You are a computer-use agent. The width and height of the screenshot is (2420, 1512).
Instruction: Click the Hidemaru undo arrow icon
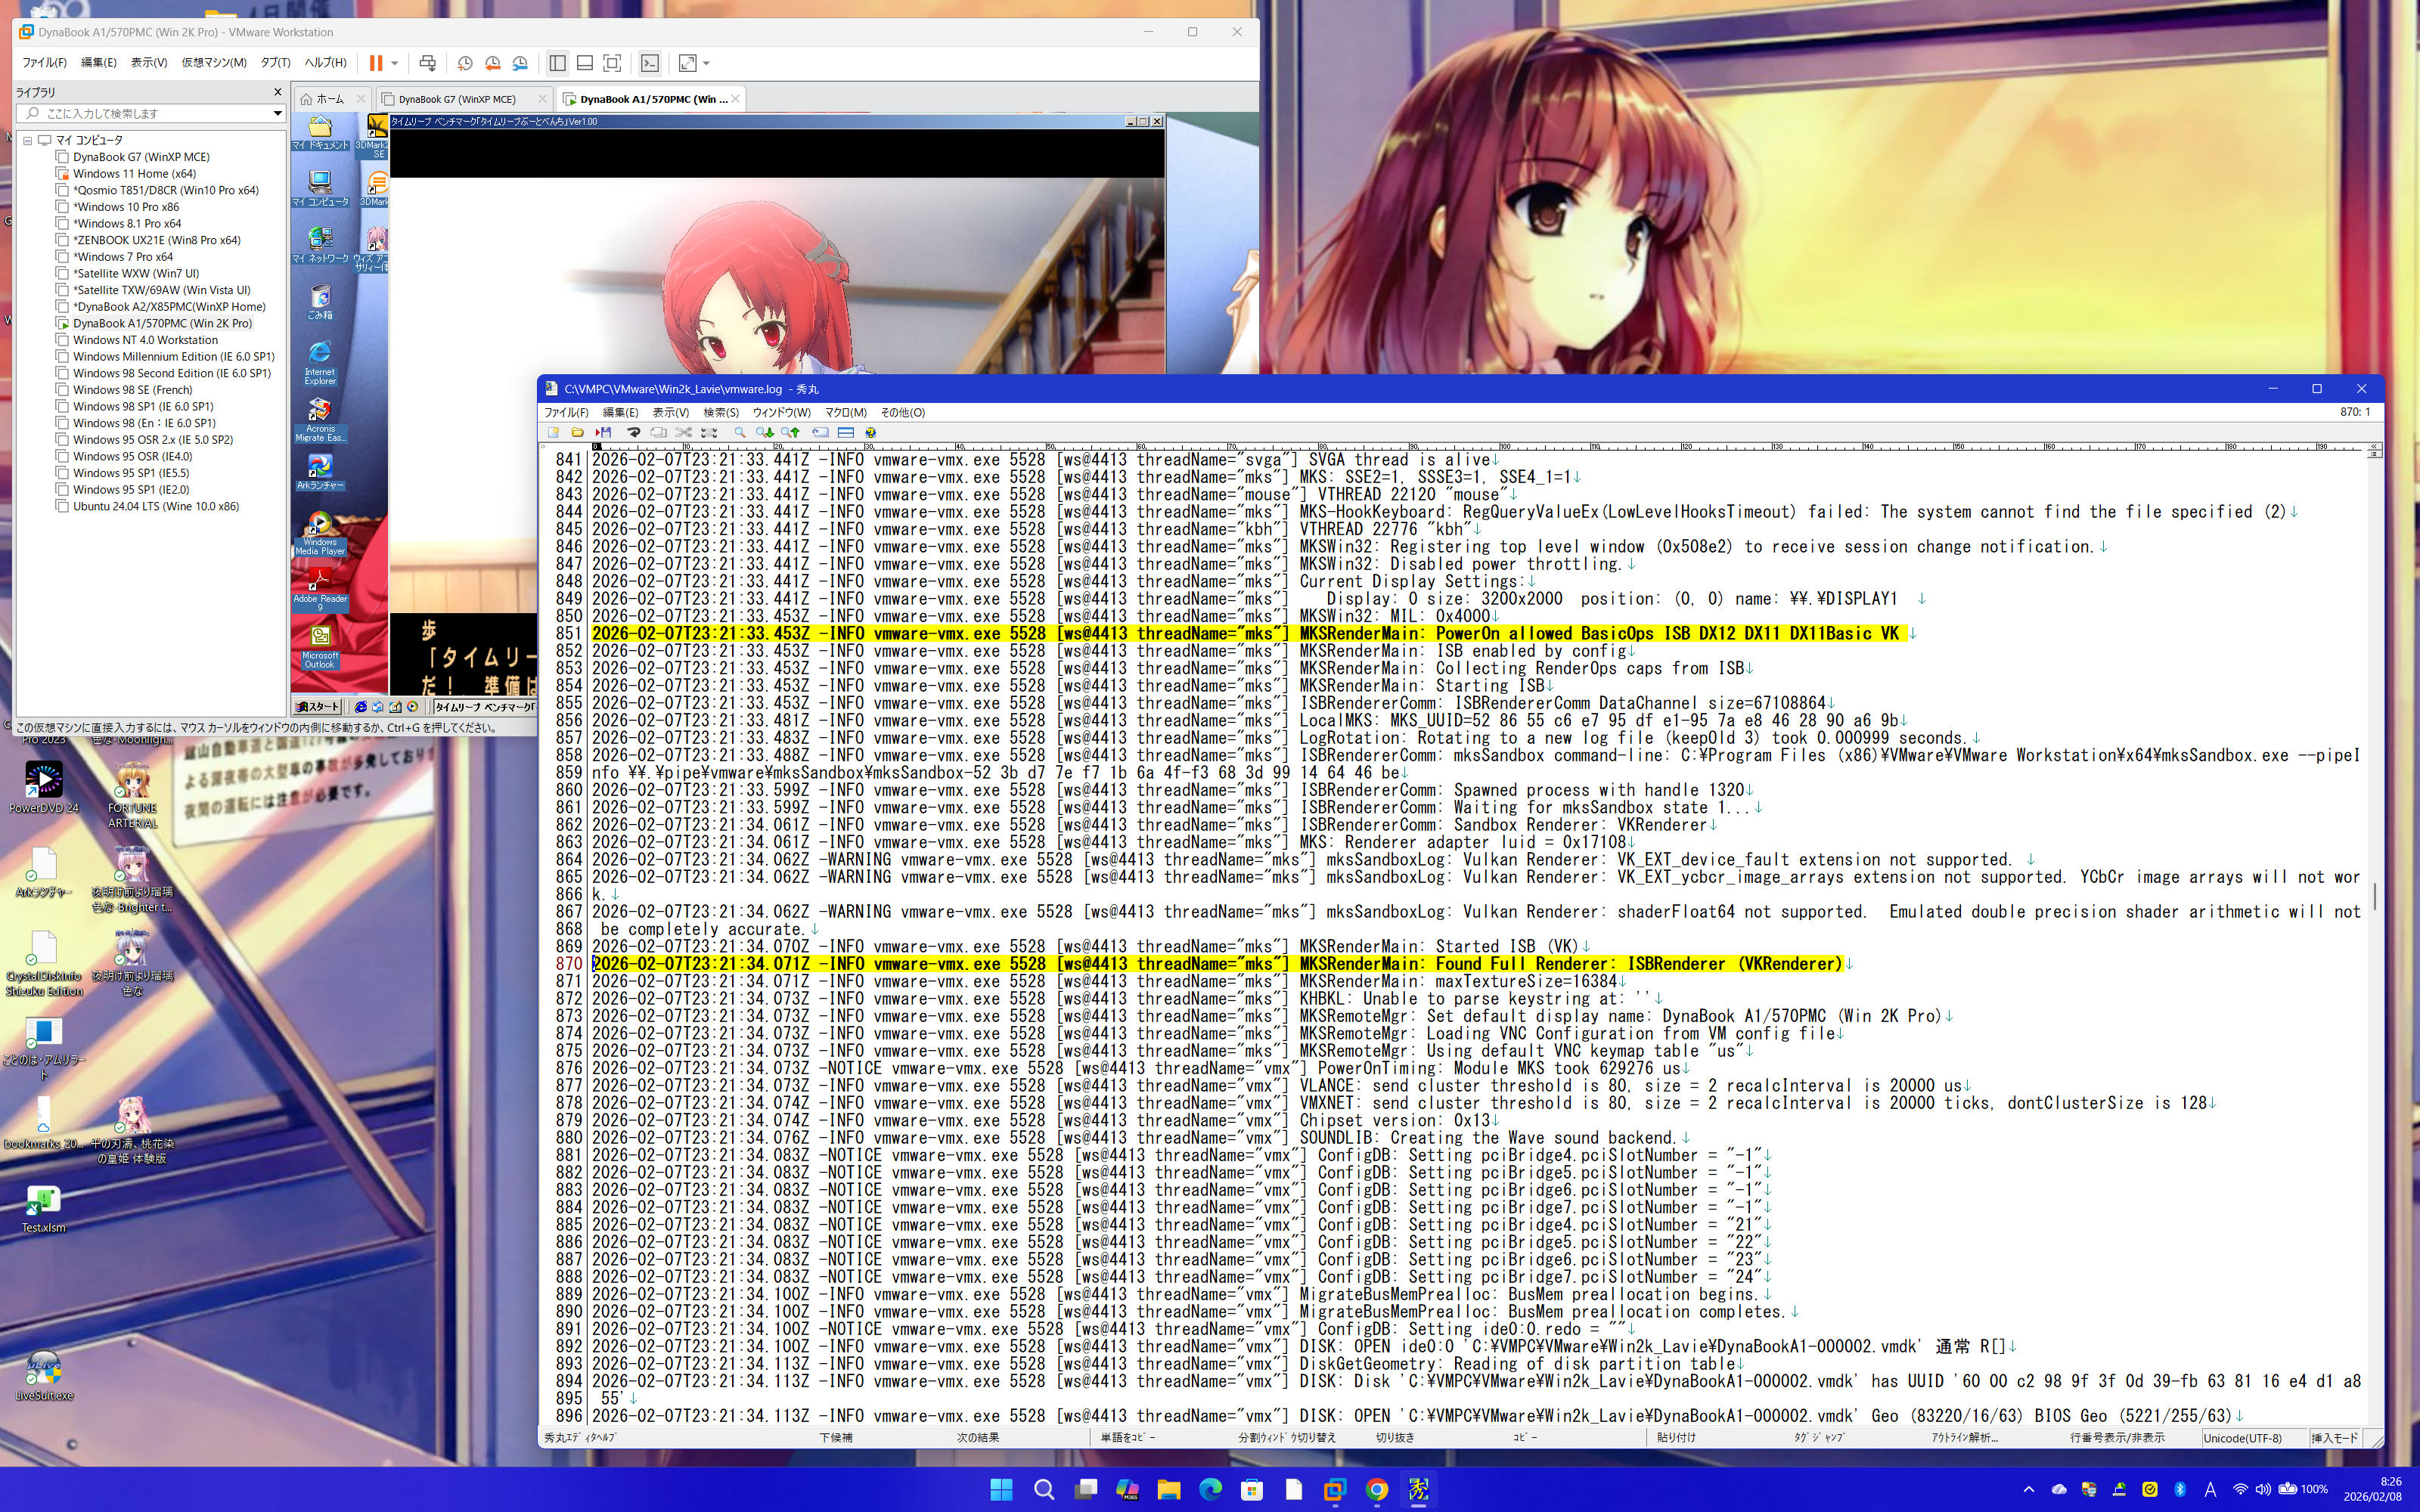point(633,432)
